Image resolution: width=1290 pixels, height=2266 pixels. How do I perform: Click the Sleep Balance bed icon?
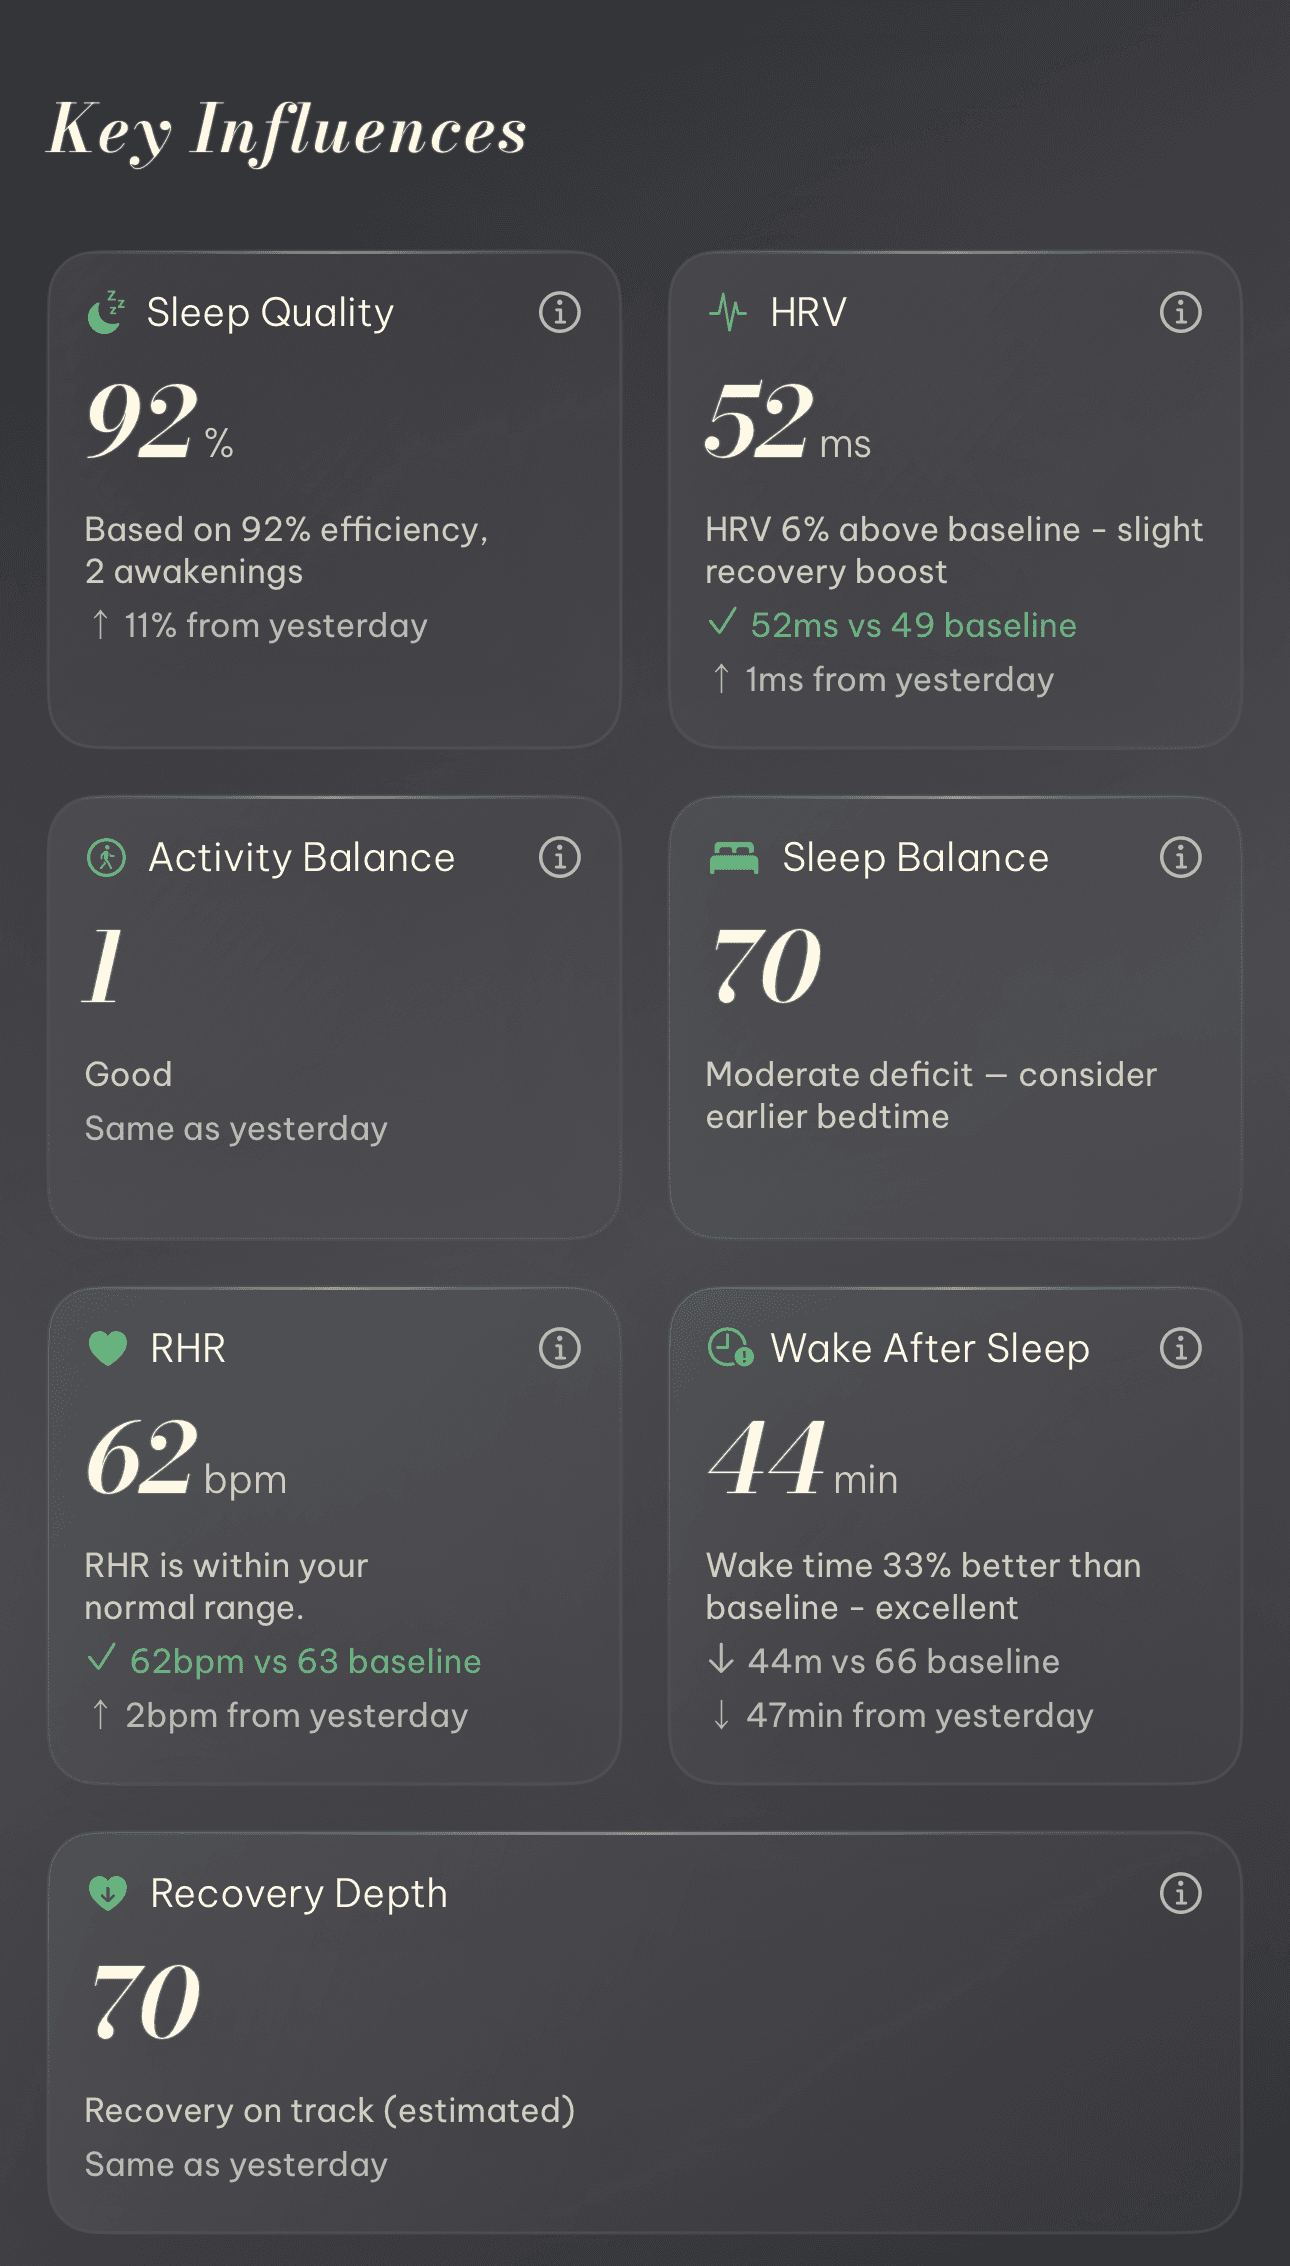(734, 858)
